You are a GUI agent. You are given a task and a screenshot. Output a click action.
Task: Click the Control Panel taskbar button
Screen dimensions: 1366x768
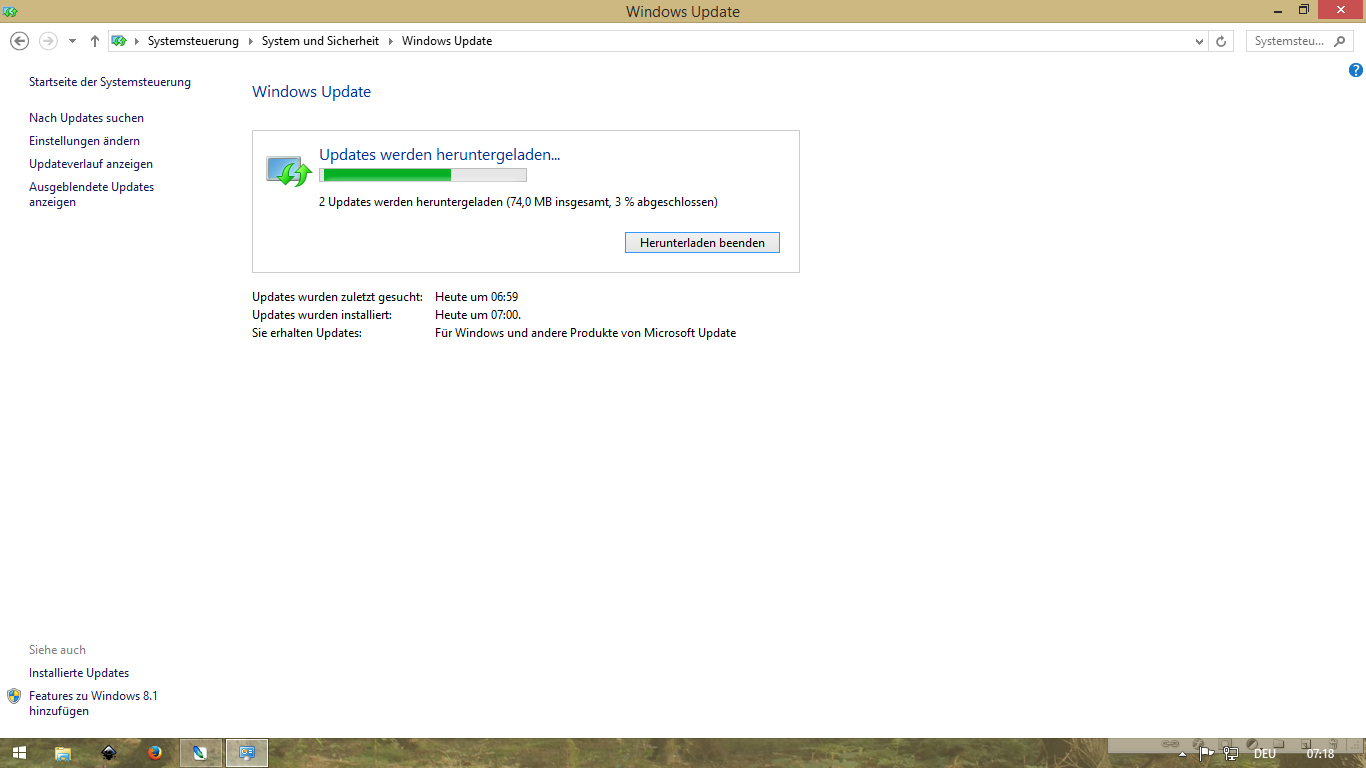tap(247, 753)
